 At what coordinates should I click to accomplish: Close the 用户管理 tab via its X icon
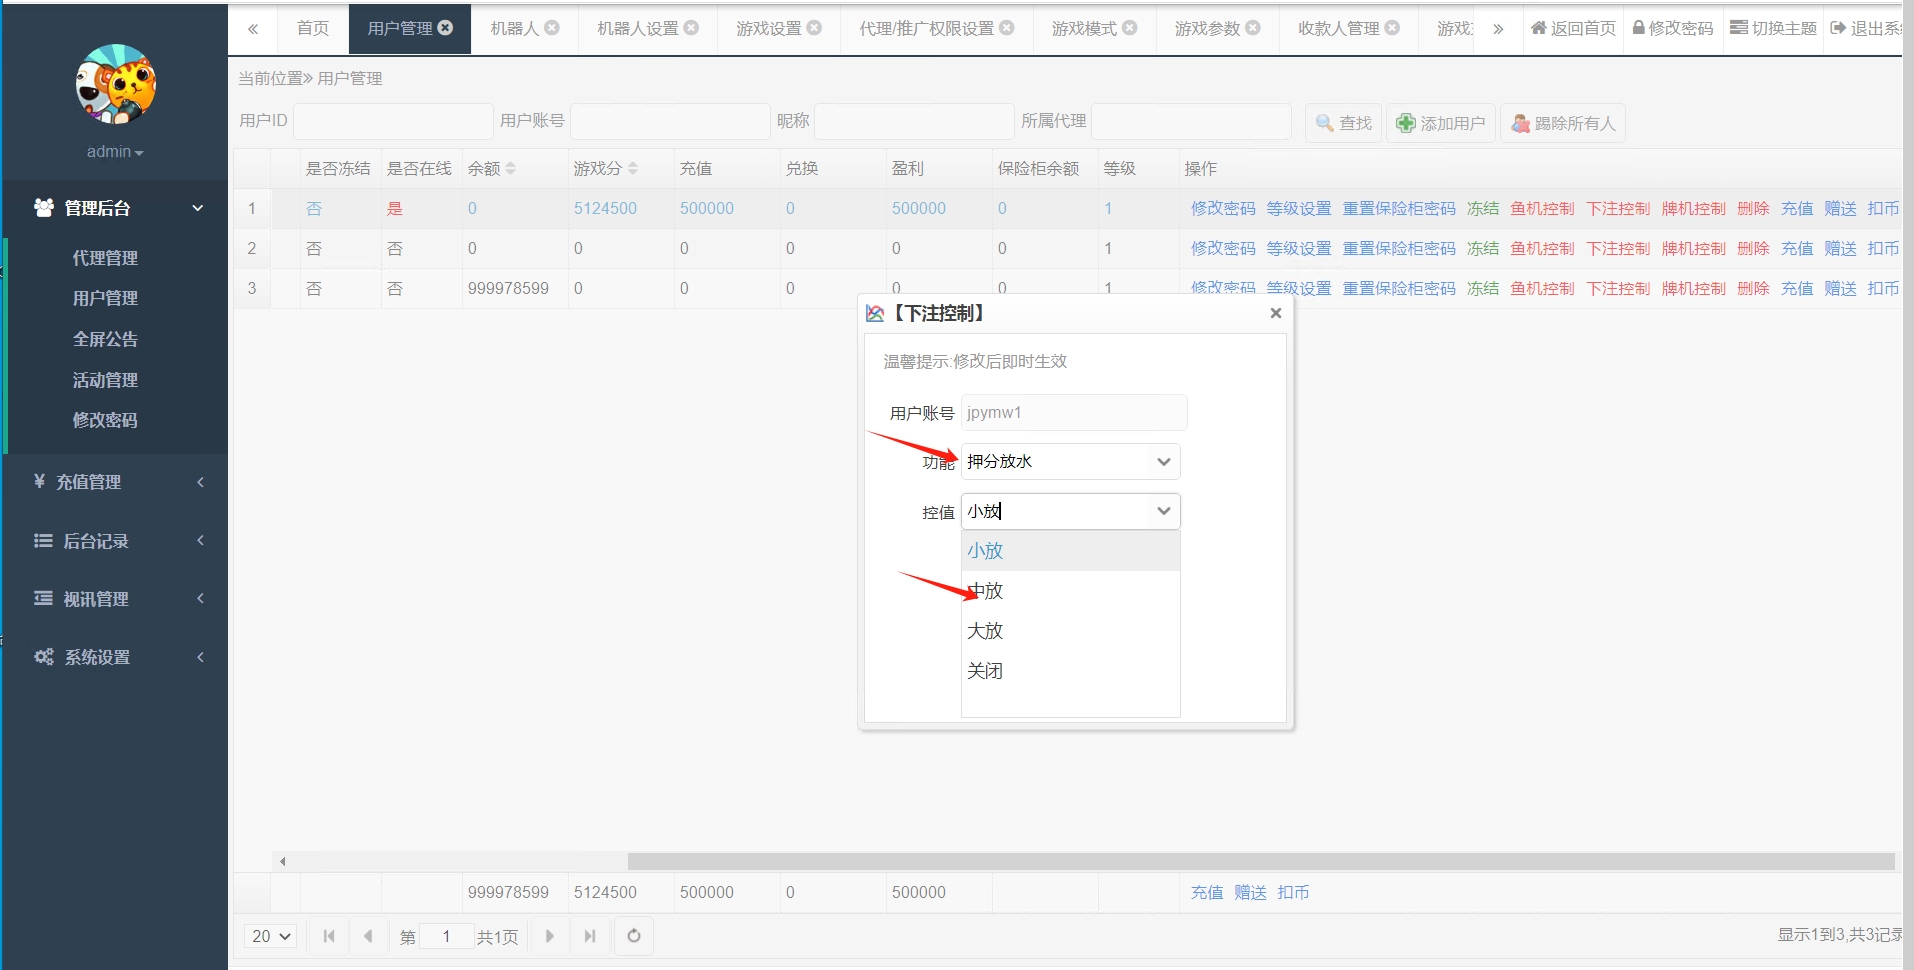(x=446, y=28)
